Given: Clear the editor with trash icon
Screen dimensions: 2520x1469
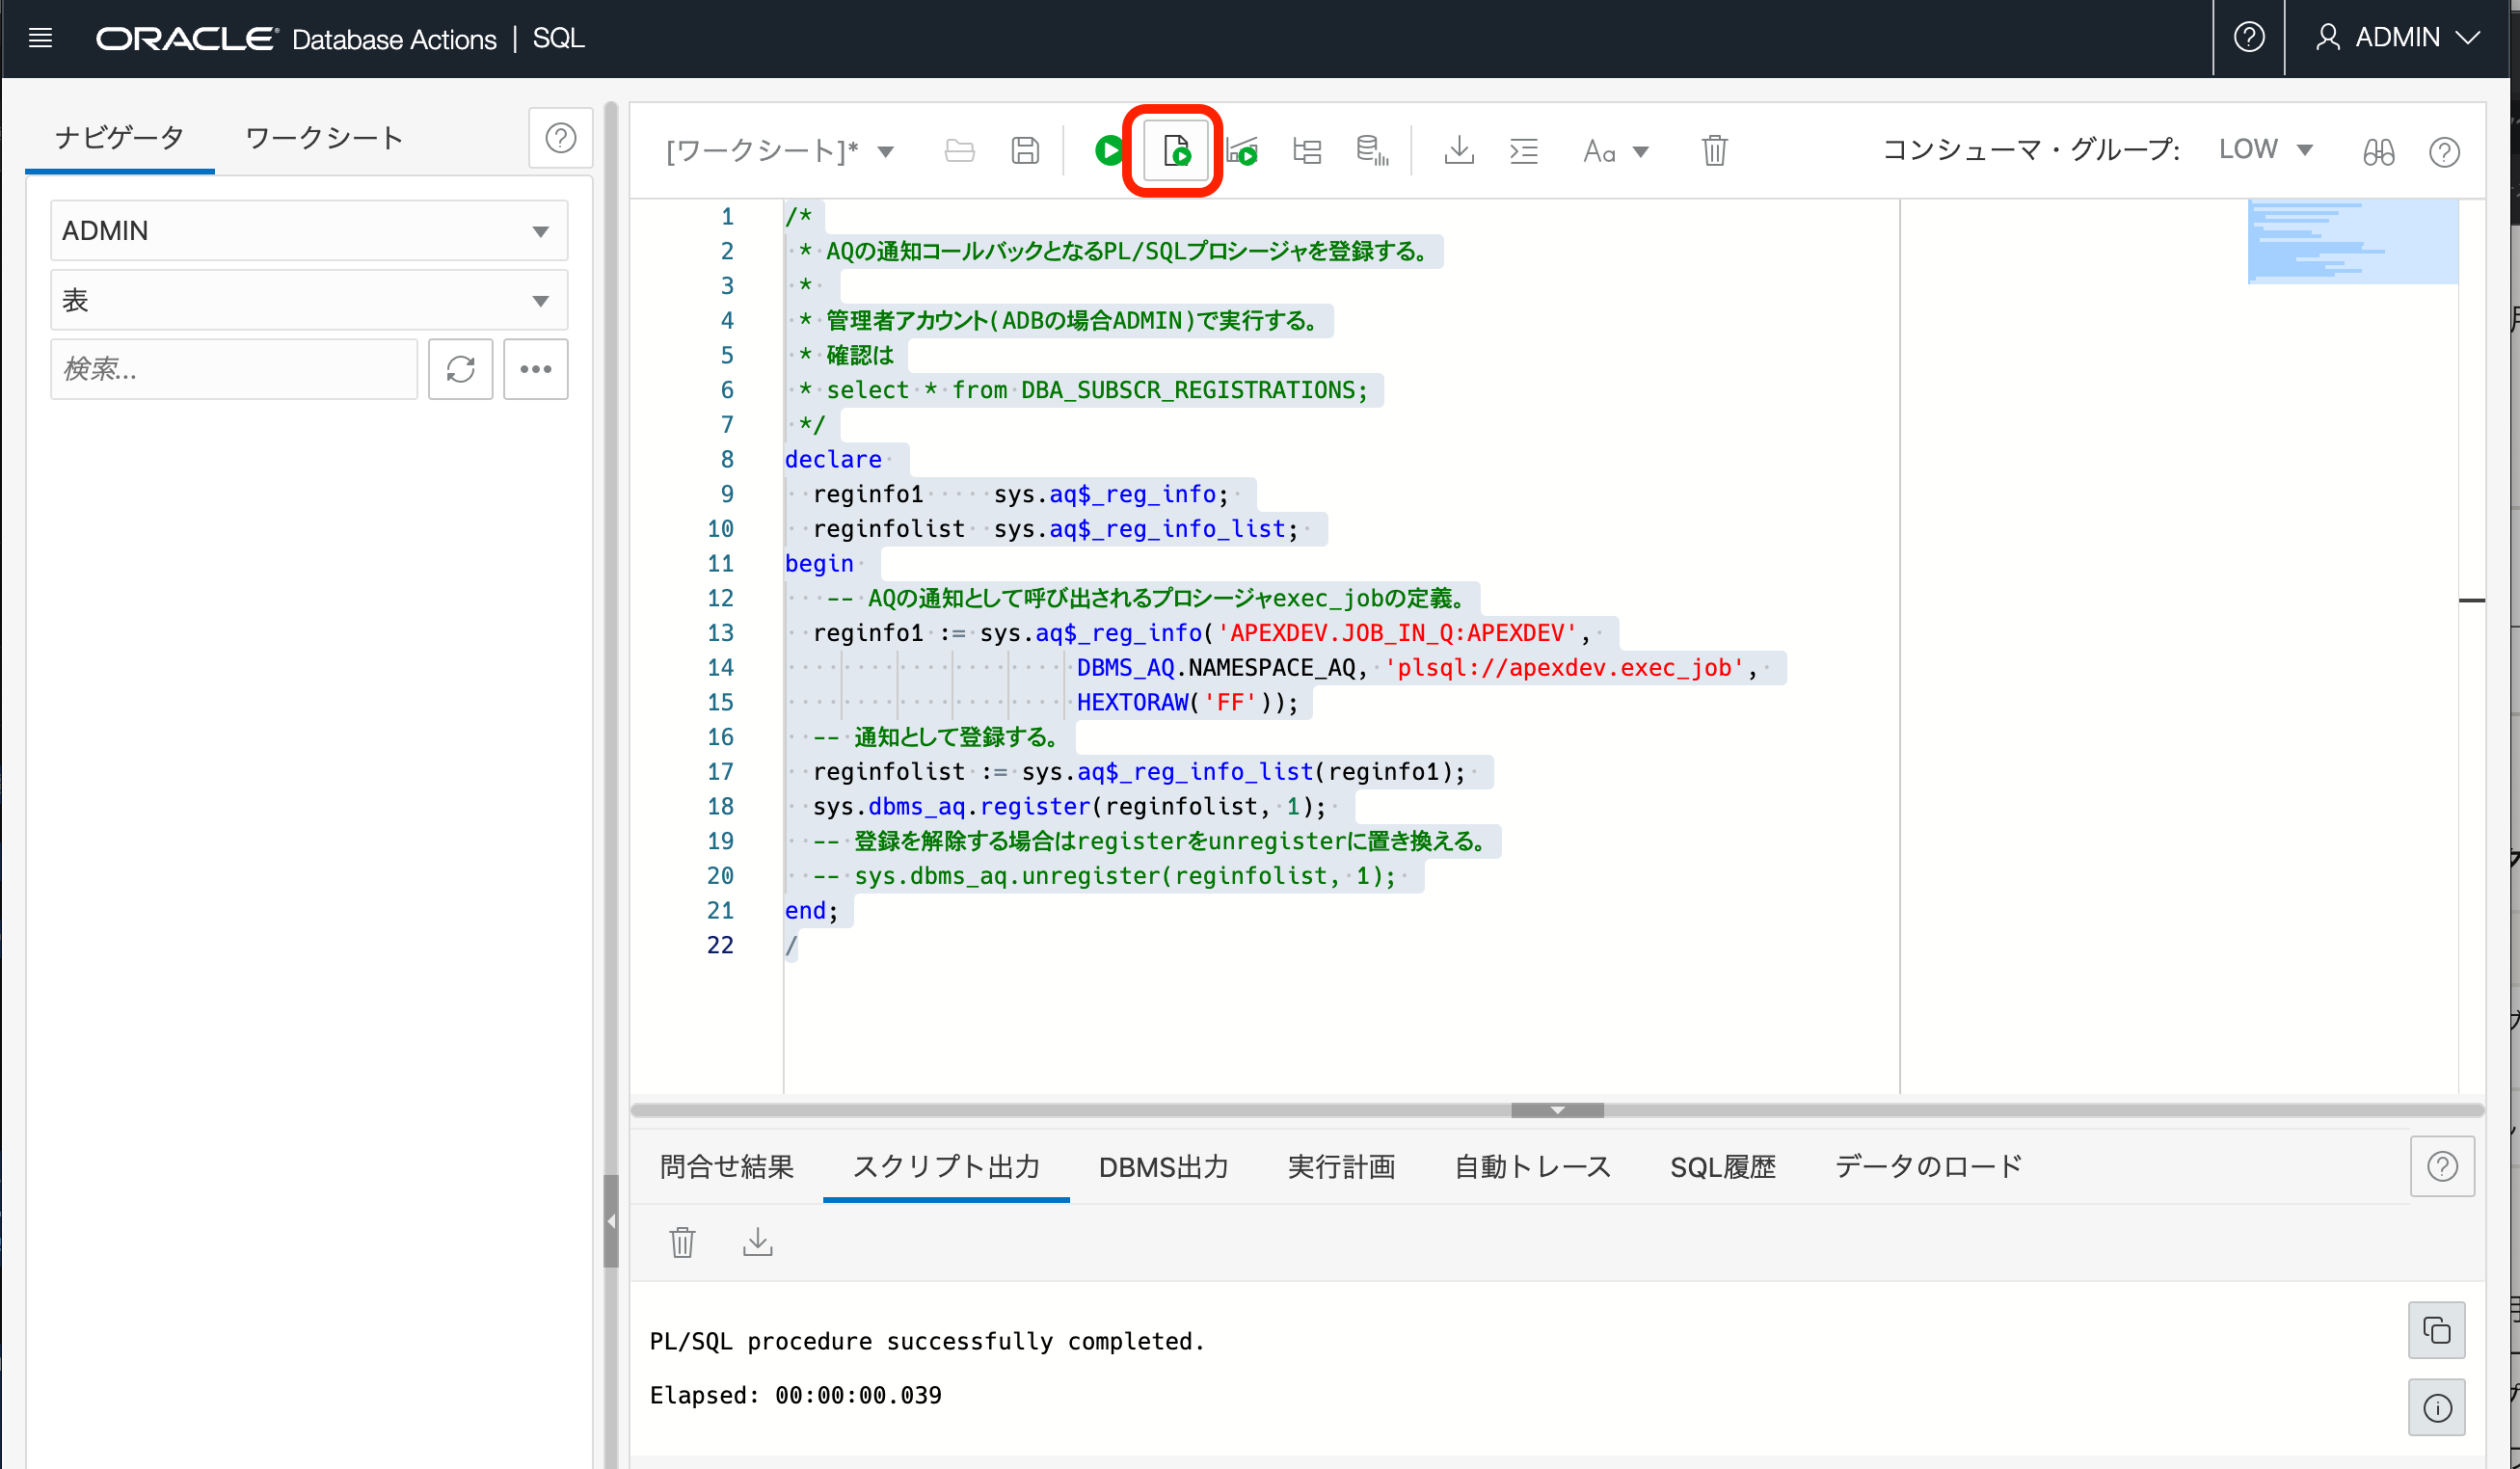Looking at the screenshot, I should (x=1715, y=151).
